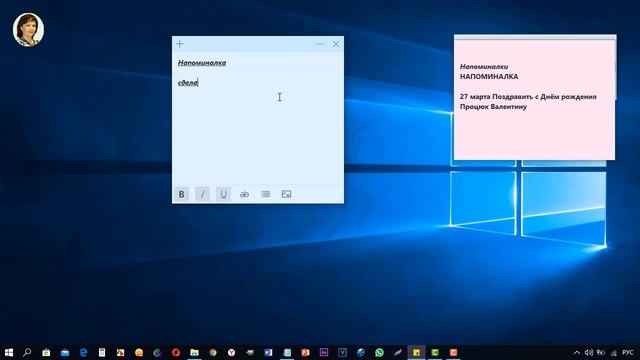Viewport: 640px width, 360px height.
Task: Open the Mail app from the taskbar
Action: point(65,352)
